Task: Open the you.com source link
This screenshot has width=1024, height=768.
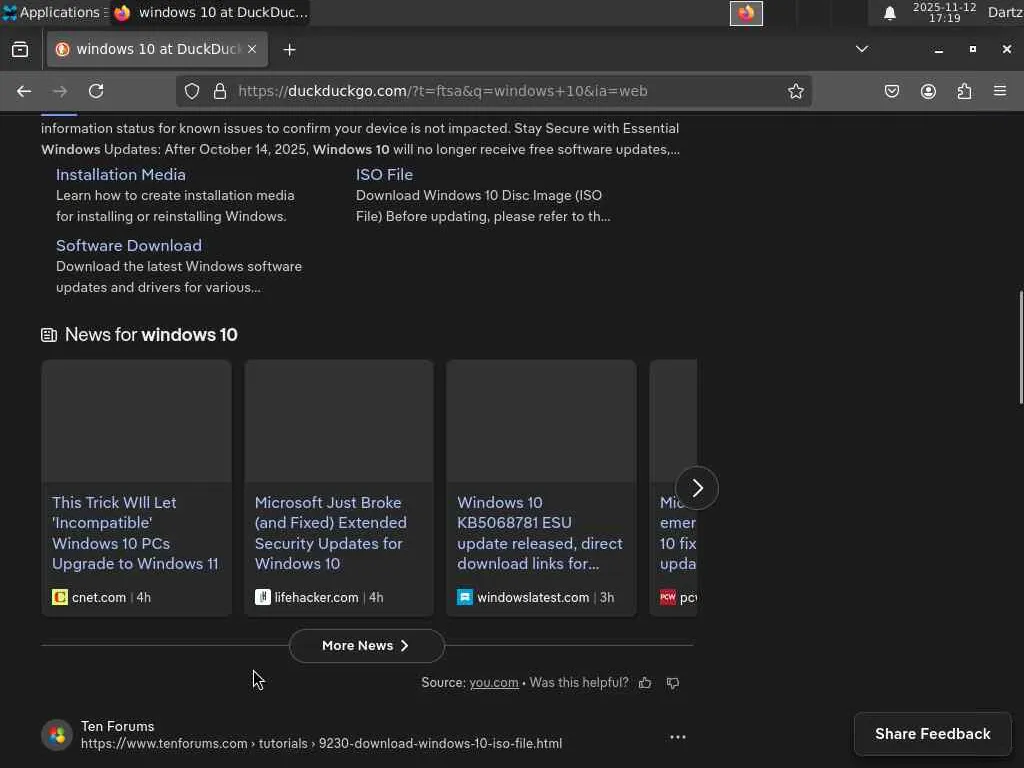Action: (494, 682)
